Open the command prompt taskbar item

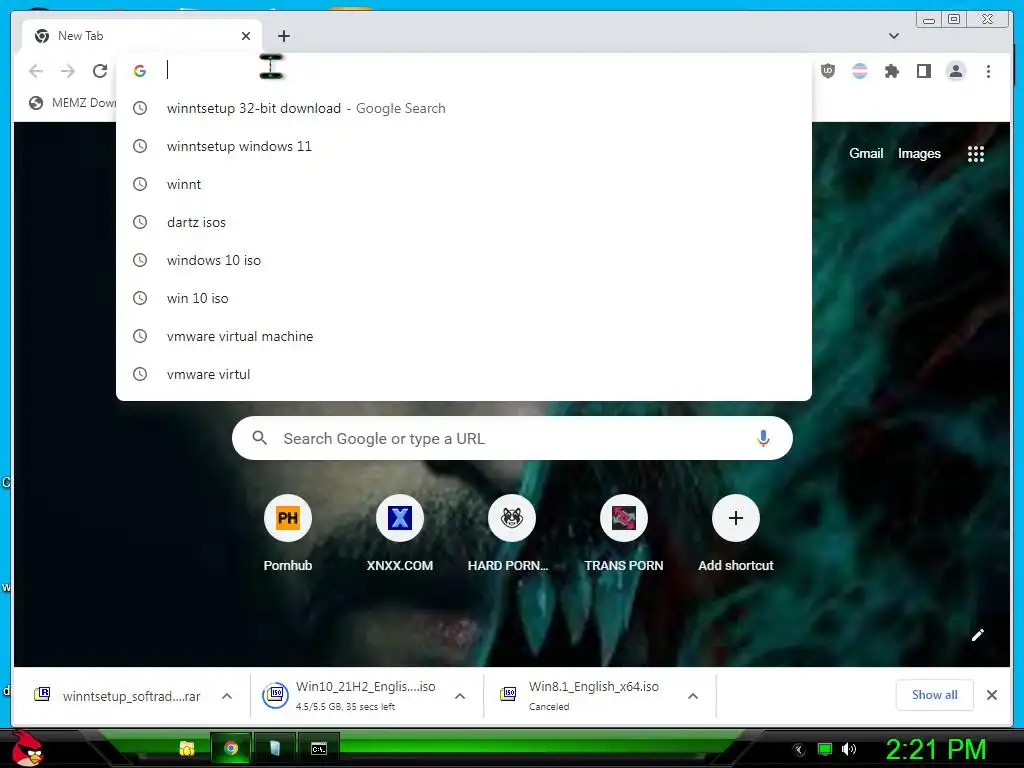319,748
